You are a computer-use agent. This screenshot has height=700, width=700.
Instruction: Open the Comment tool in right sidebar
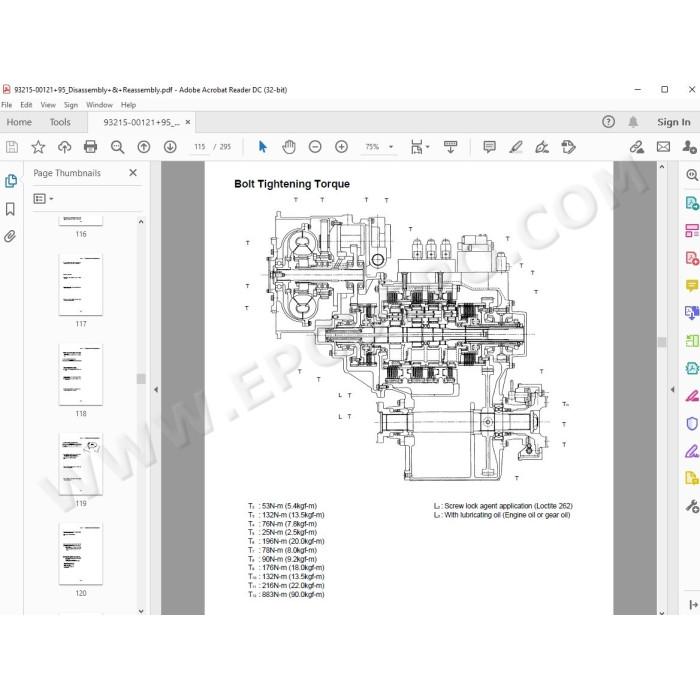(692, 285)
